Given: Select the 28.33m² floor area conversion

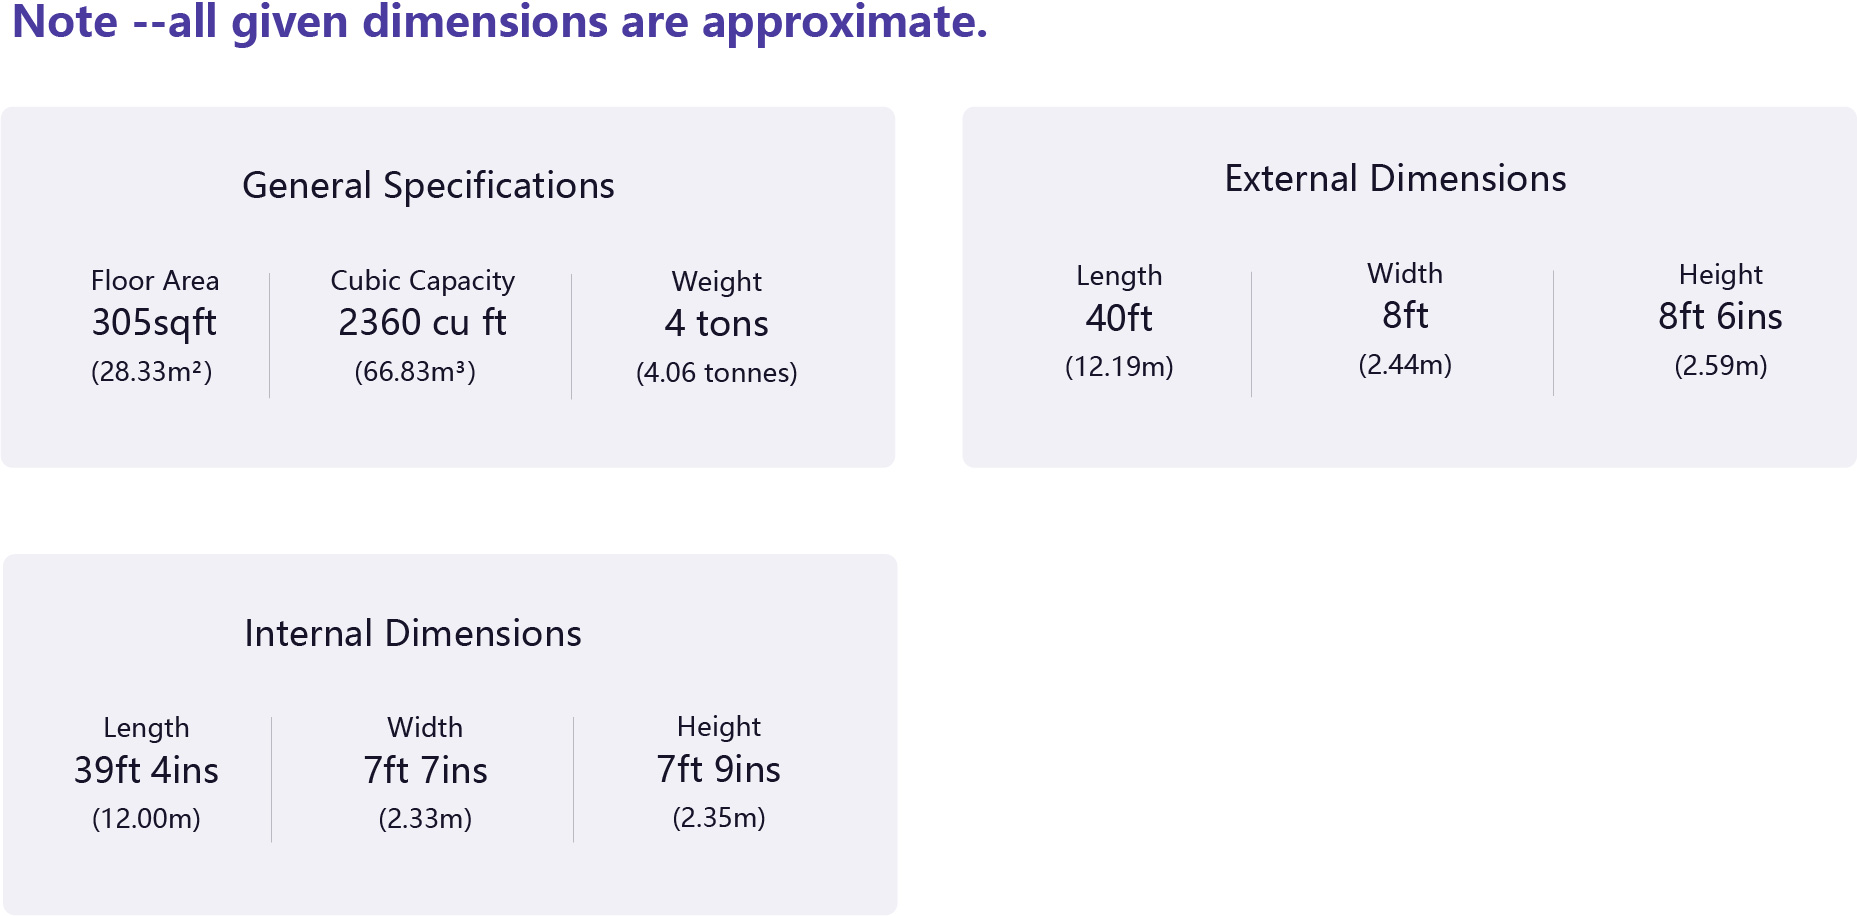Looking at the screenshot, I should pyautogui.click(x=152, y=372).
